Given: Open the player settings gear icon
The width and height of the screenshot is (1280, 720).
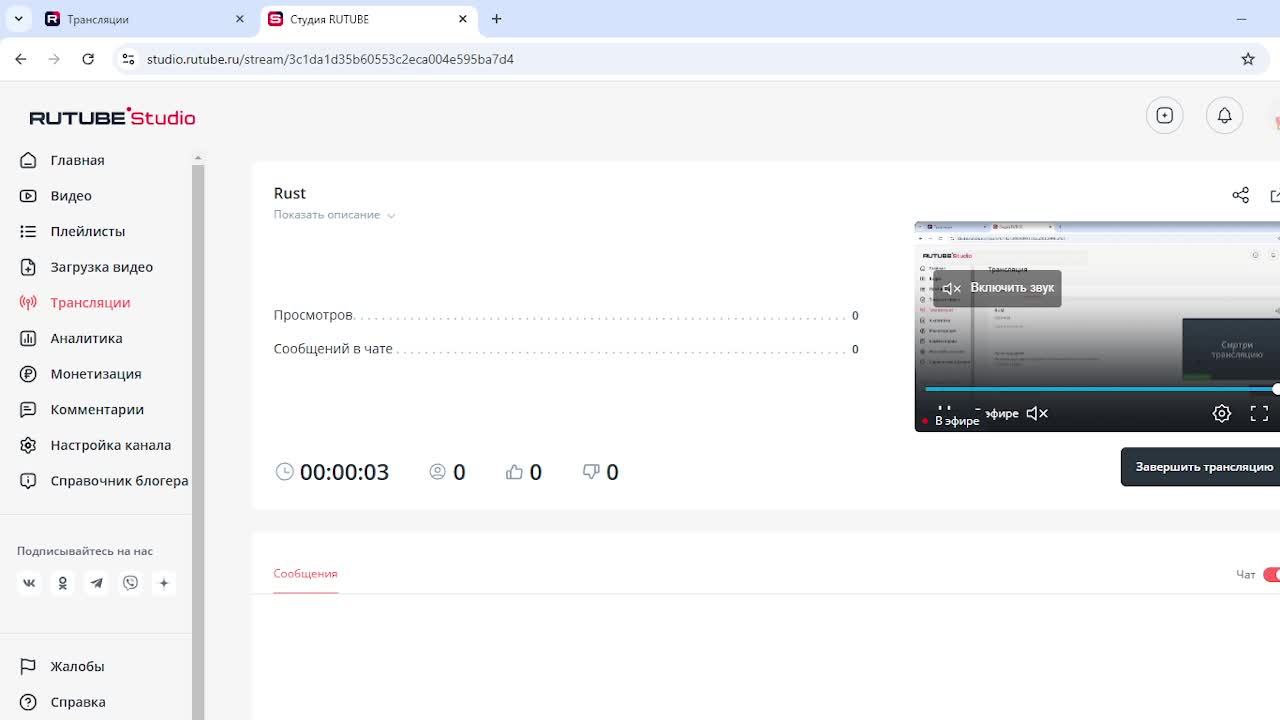Looking at the screenshot, I should click(x=1221, y=413).
